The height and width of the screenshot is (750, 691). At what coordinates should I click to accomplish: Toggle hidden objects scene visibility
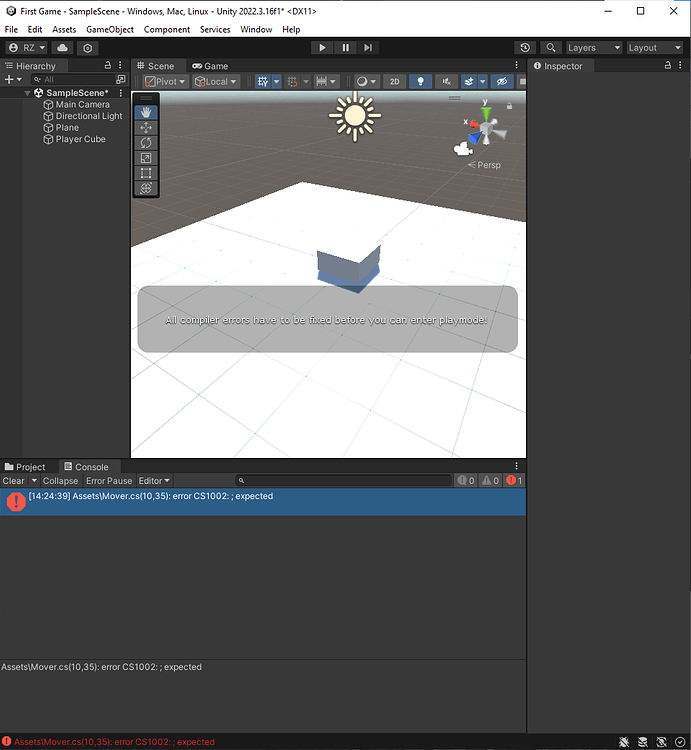(502, 82)
